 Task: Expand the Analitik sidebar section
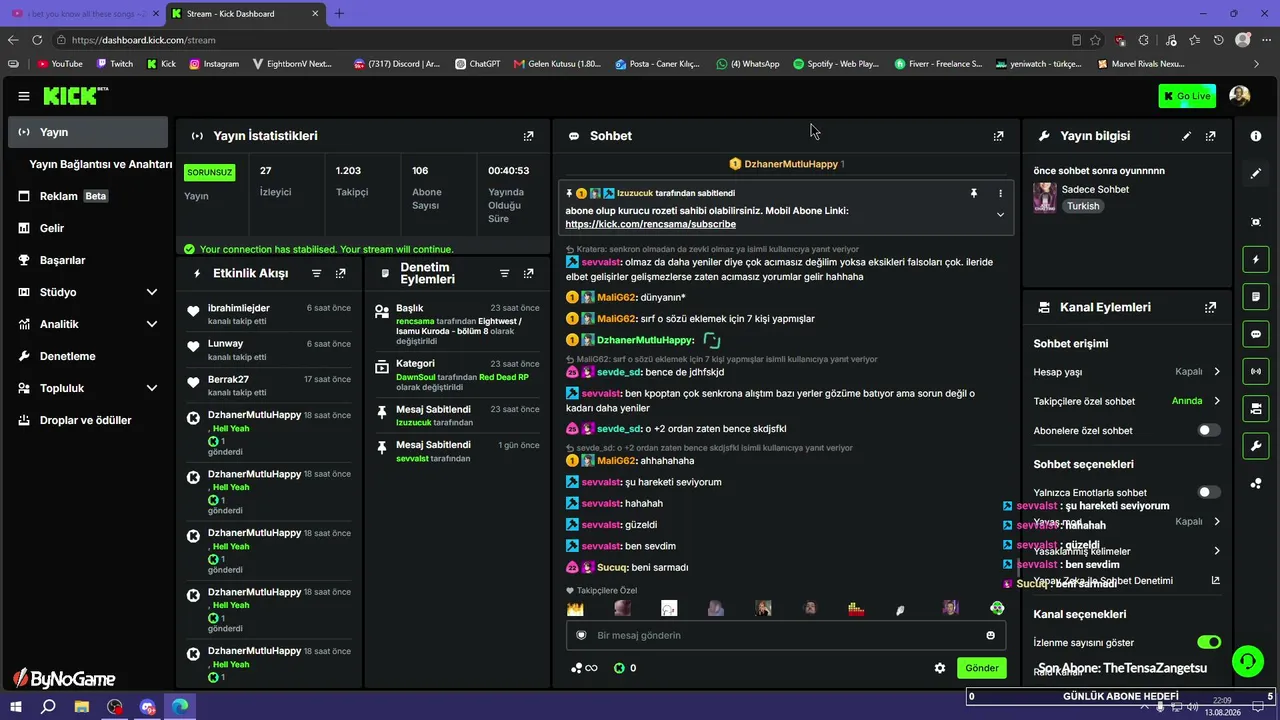152,324
